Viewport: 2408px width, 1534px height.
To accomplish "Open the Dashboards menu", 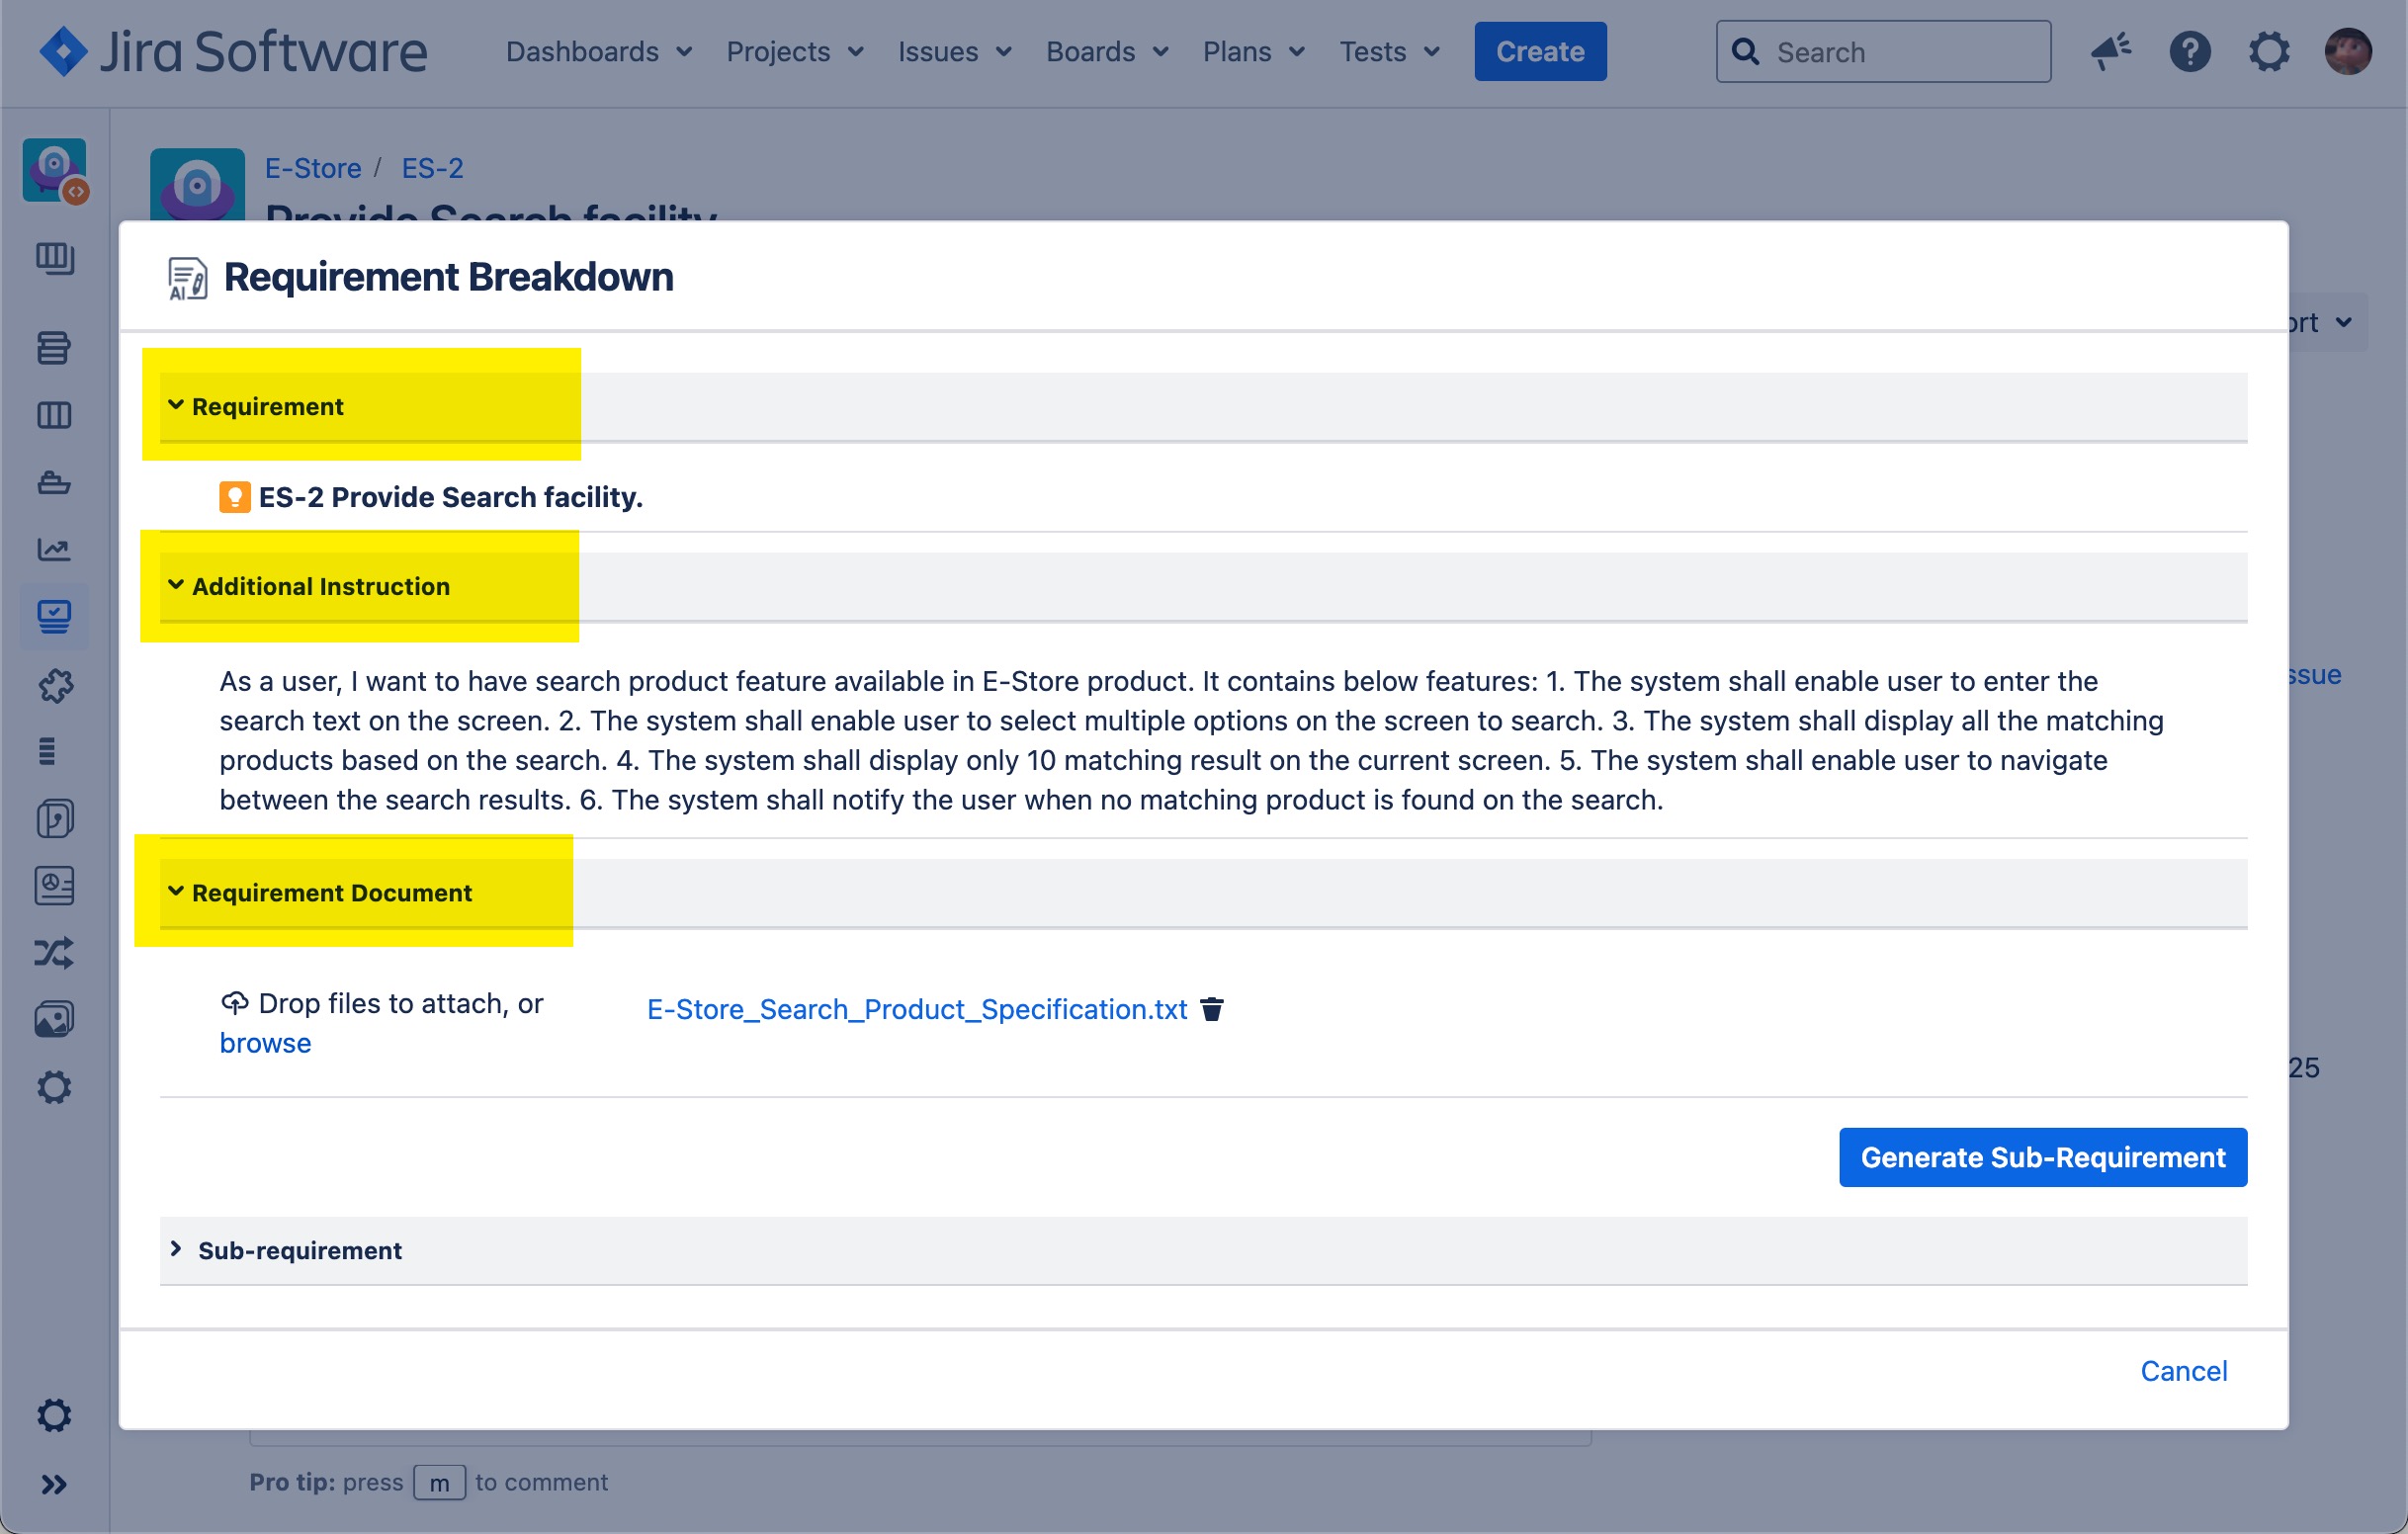I will (598, 51).
